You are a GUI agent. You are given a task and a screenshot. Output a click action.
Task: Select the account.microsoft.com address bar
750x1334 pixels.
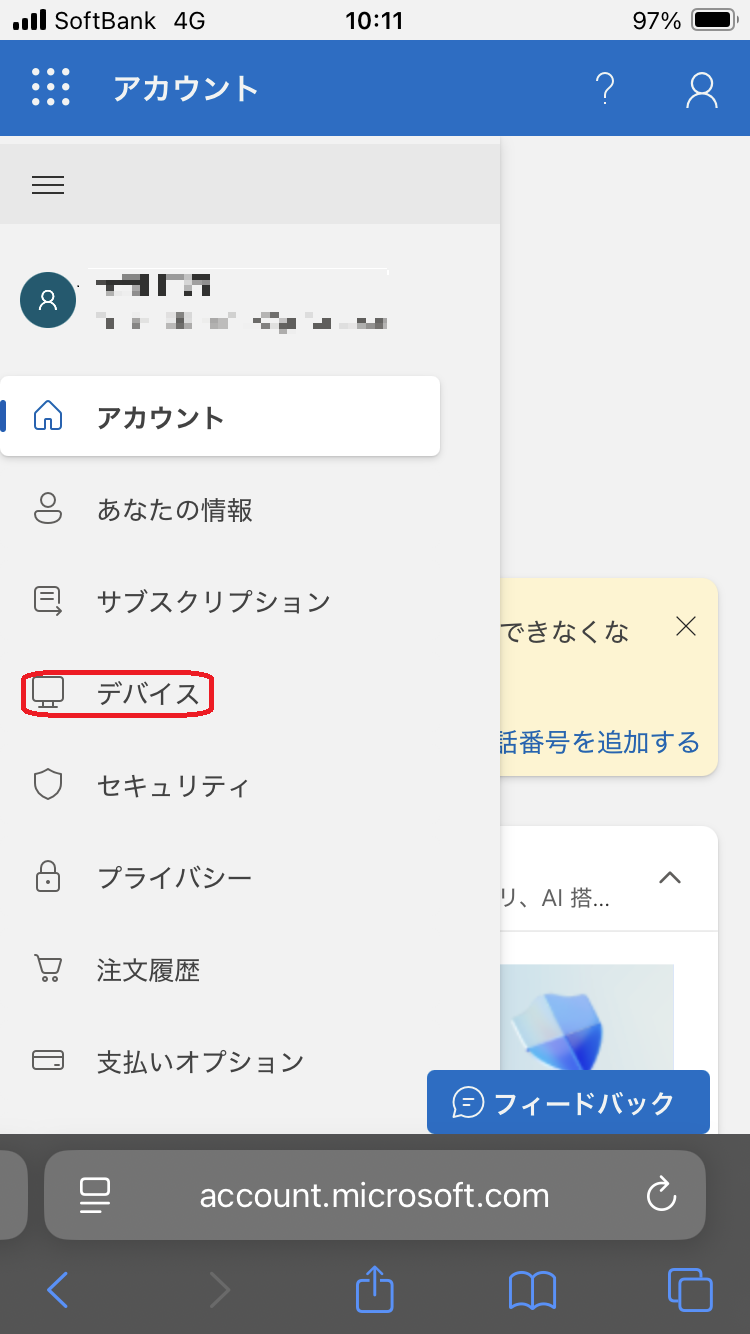point(375,1195)
